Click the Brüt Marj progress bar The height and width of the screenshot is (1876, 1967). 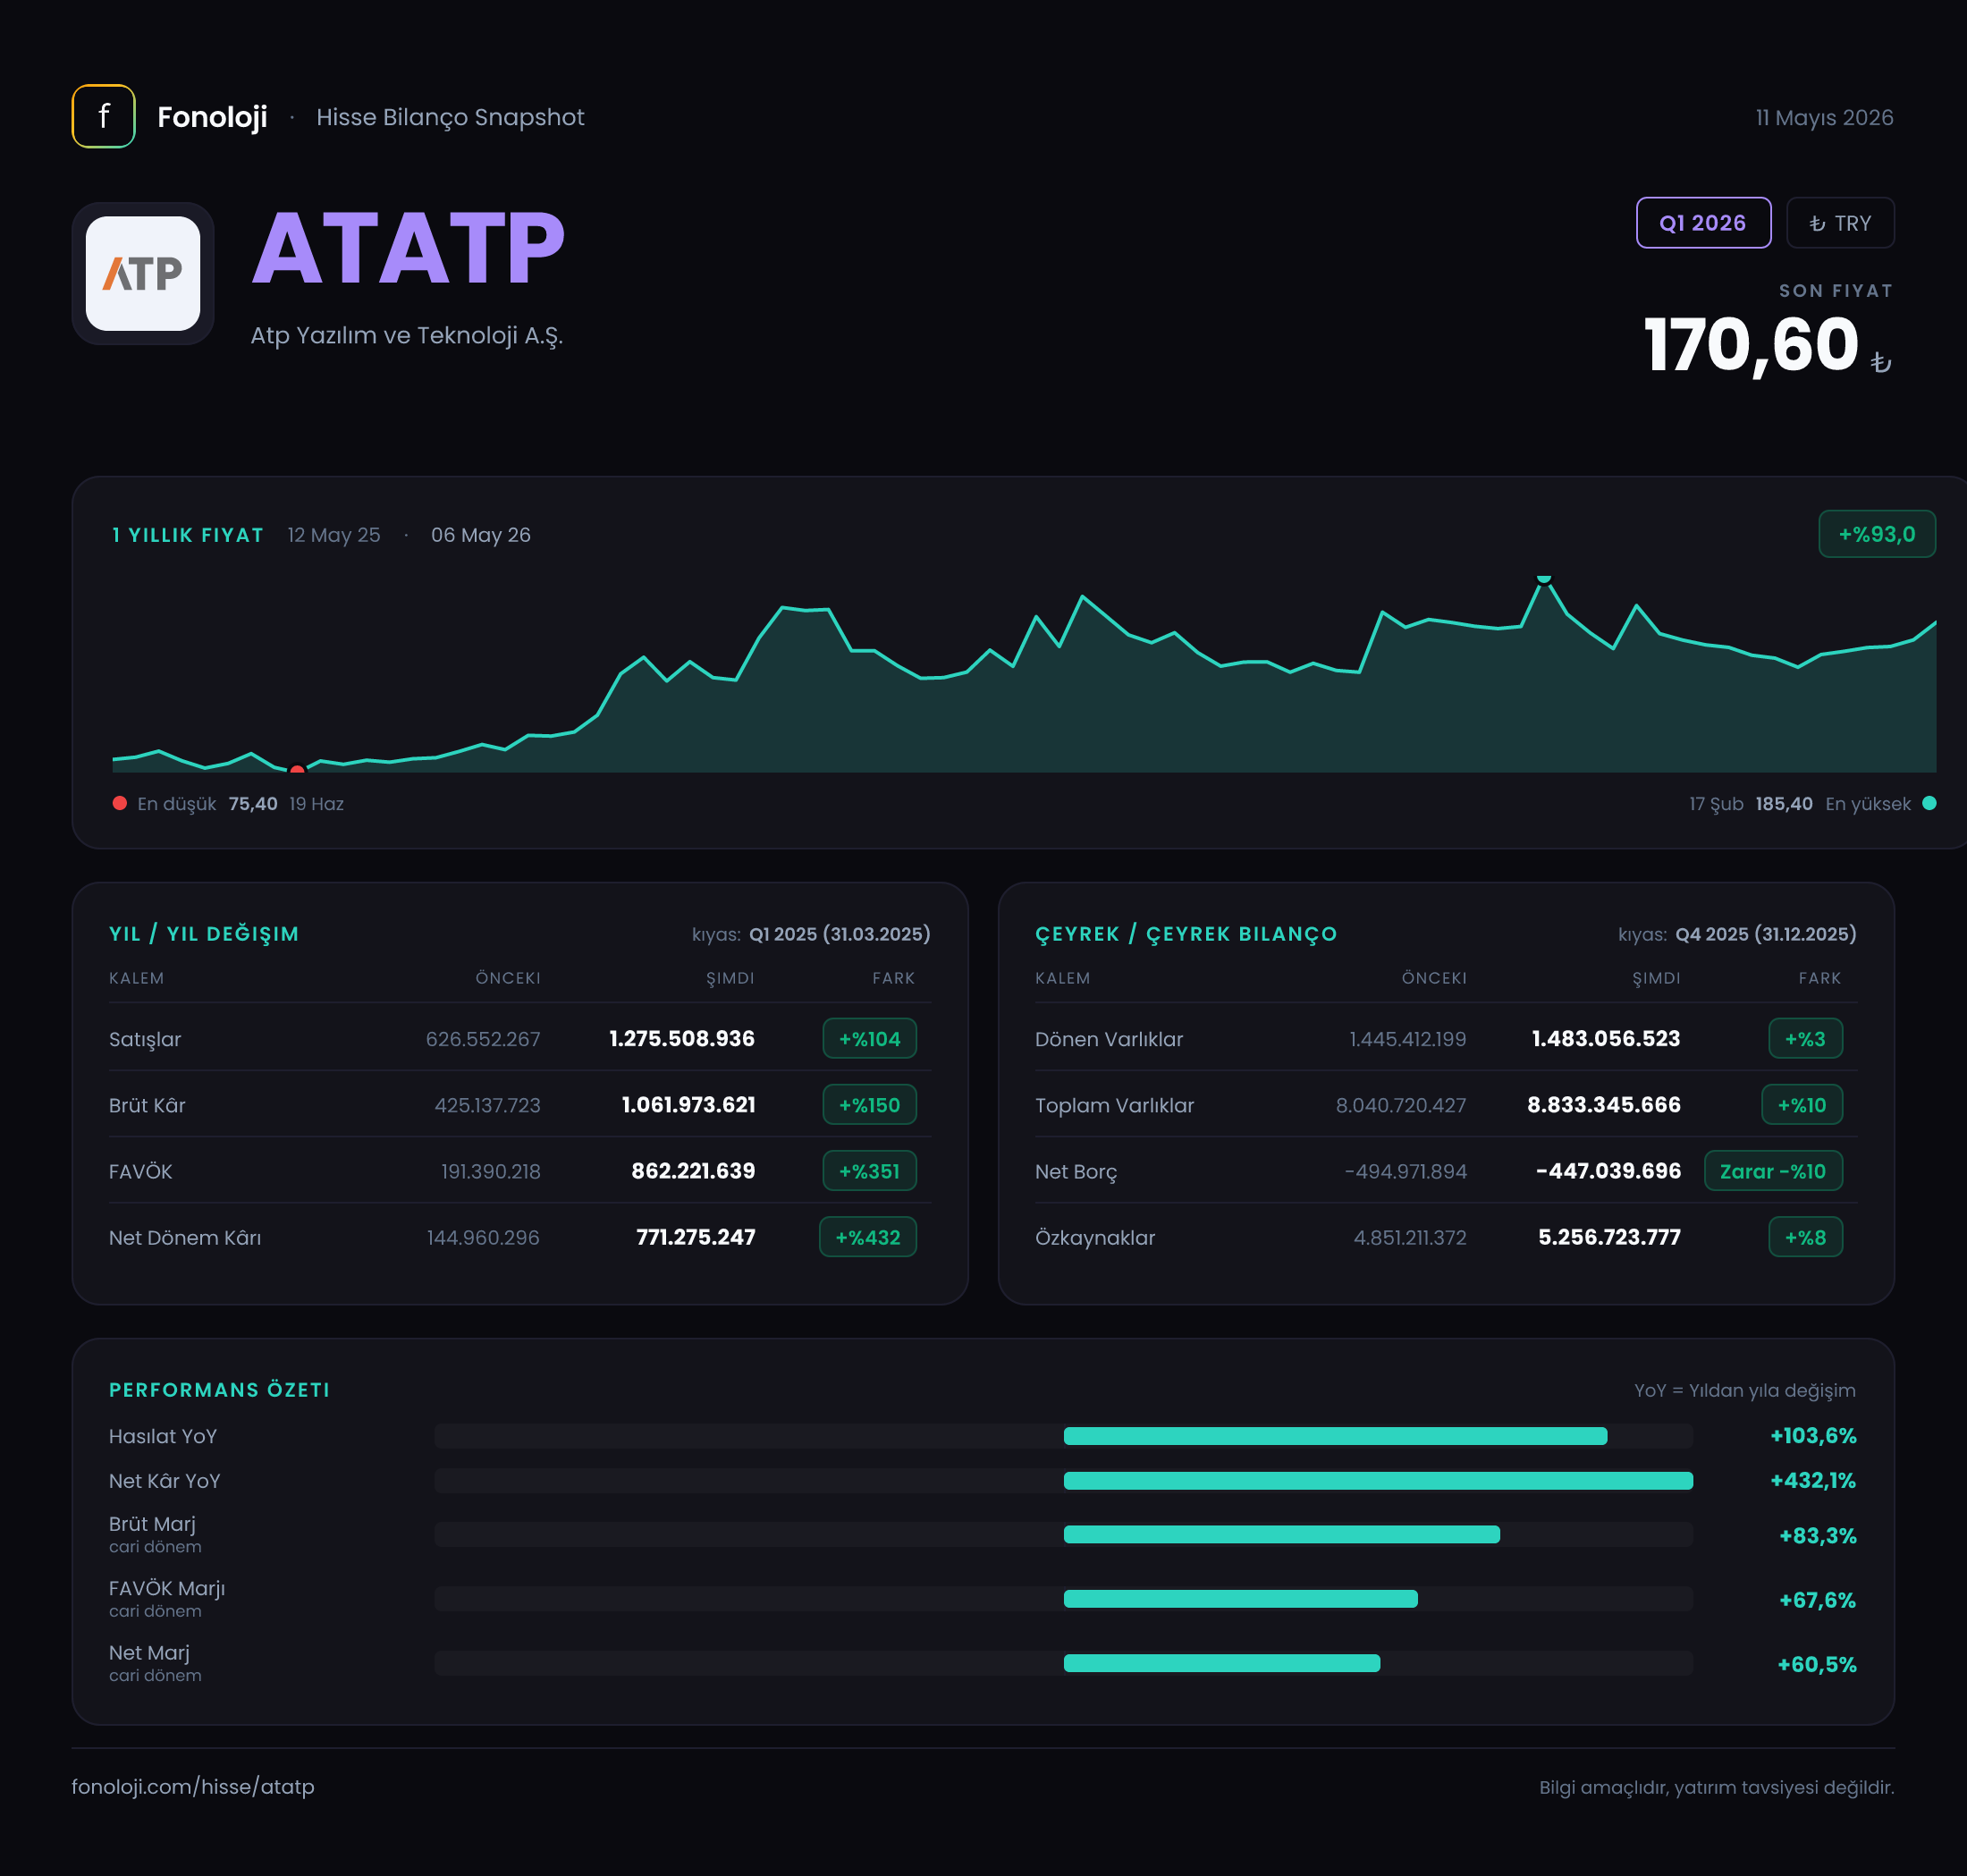click(x=1063, y=1534)
